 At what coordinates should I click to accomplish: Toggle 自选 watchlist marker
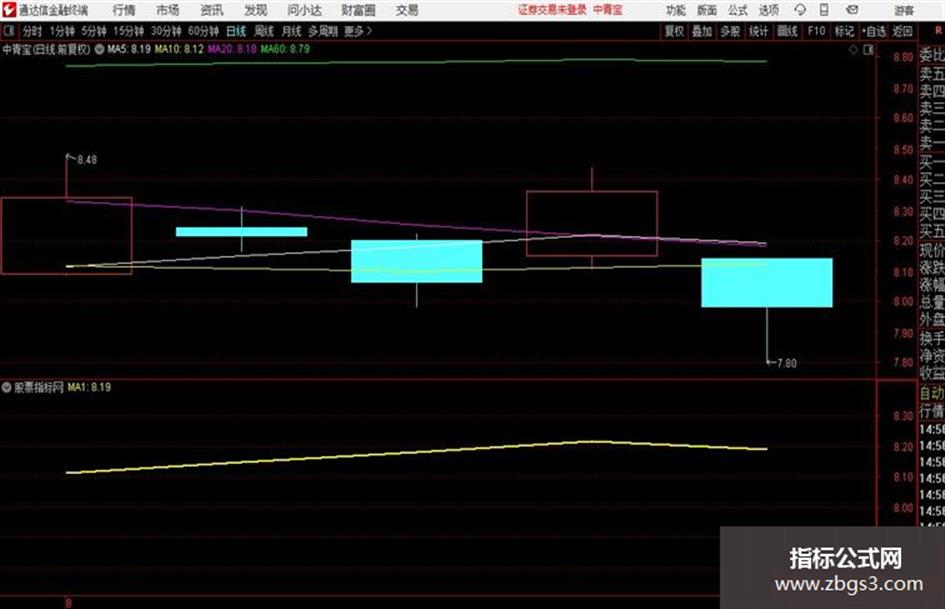click(x=874, y=31)
